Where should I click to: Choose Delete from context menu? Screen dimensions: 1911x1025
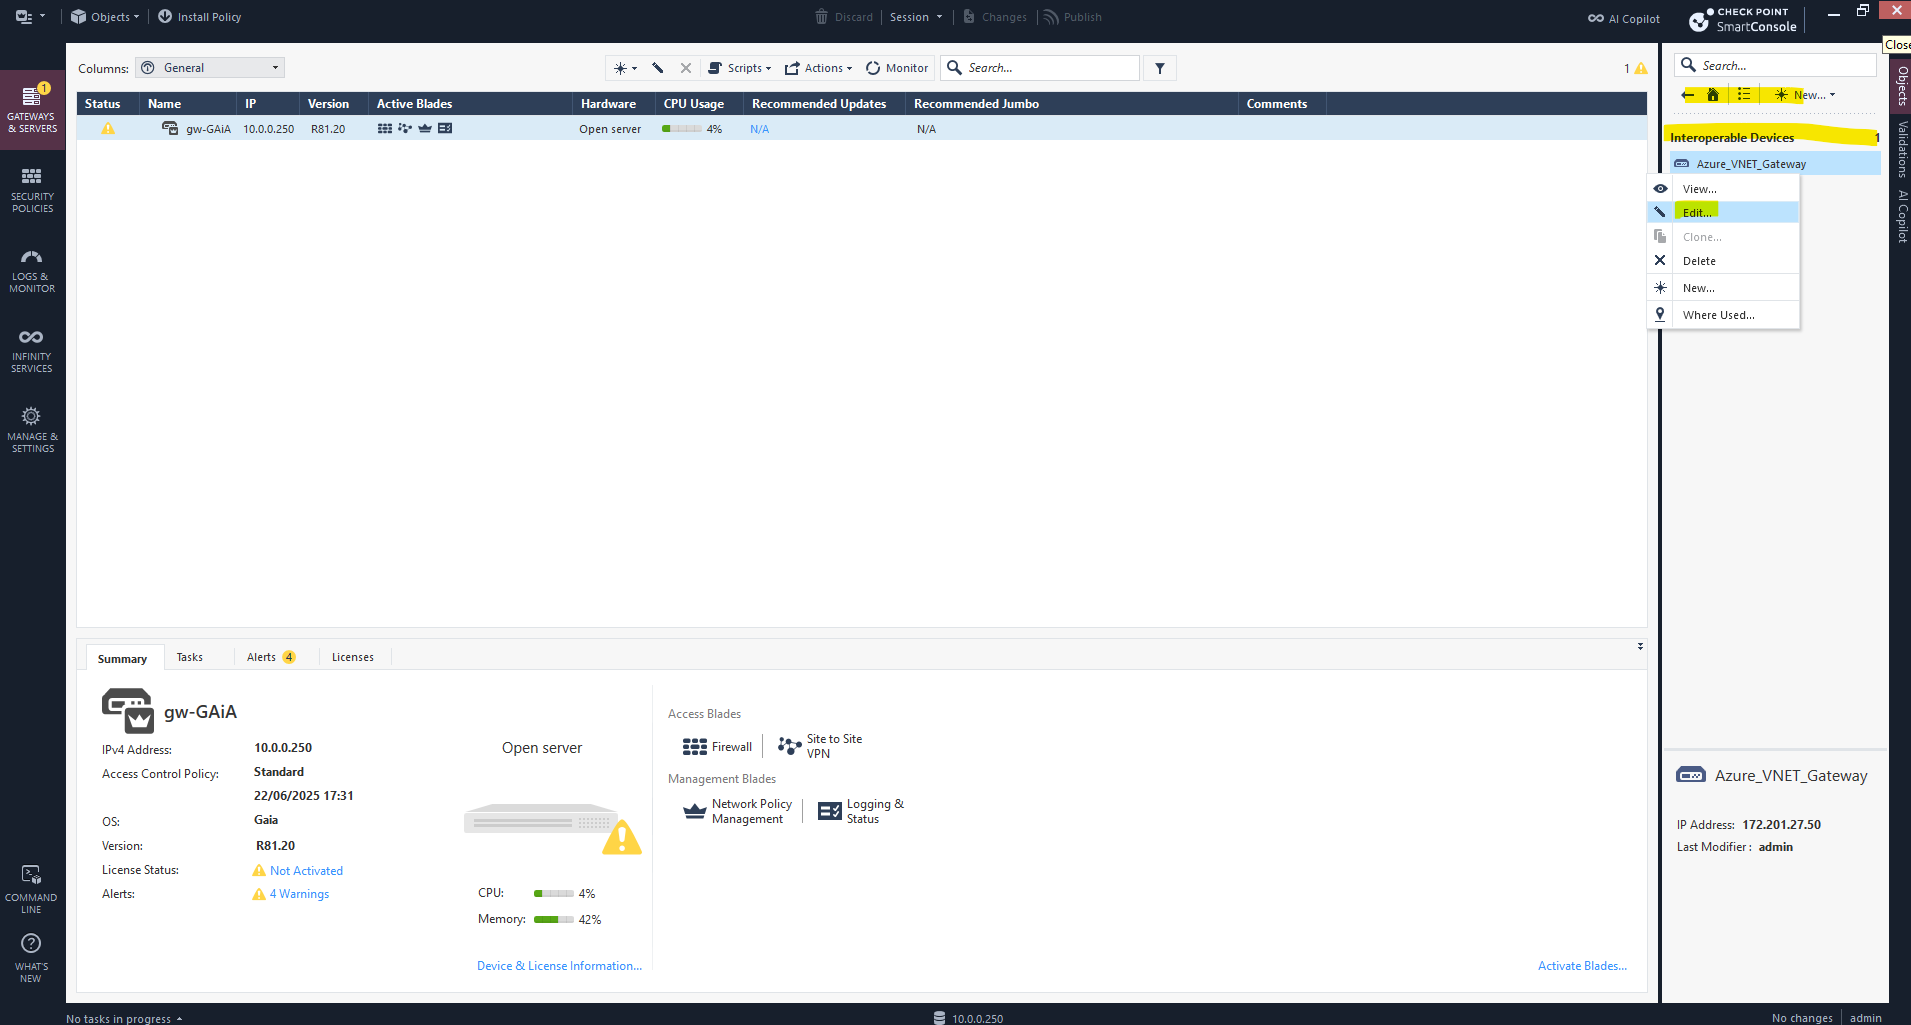pyautogui.click(x=1724, y=261)
